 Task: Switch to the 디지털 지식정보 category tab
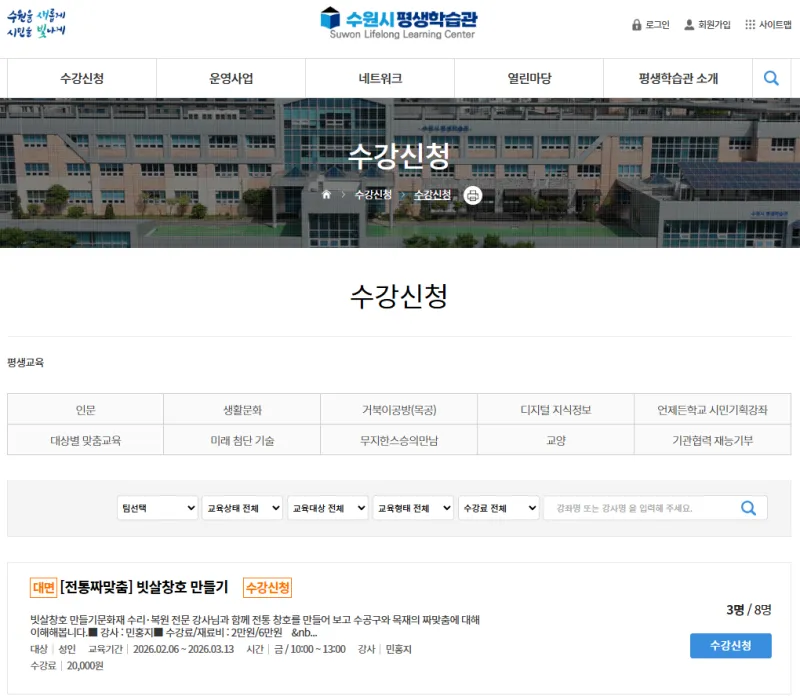tap(555, 410)
